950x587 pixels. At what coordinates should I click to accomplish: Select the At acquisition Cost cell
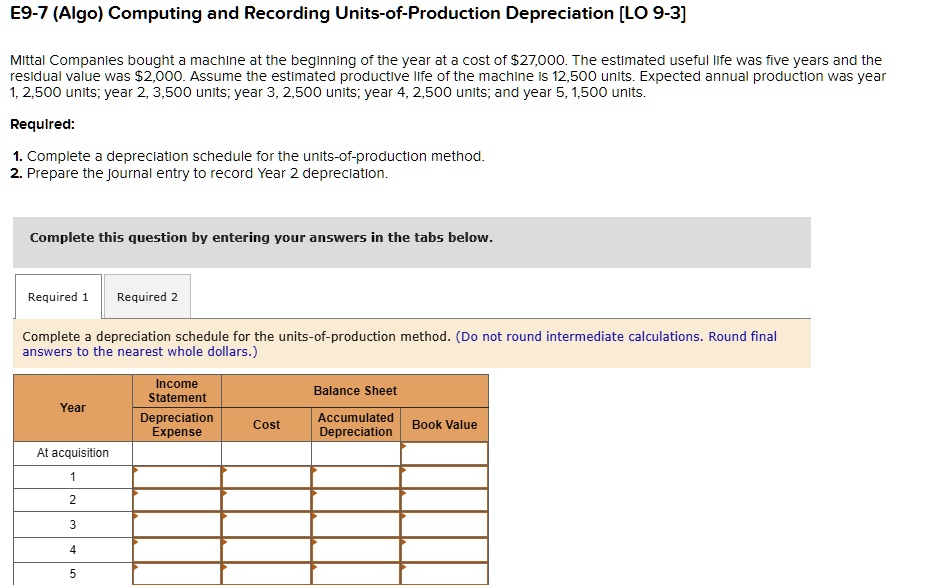pos(266,452)
